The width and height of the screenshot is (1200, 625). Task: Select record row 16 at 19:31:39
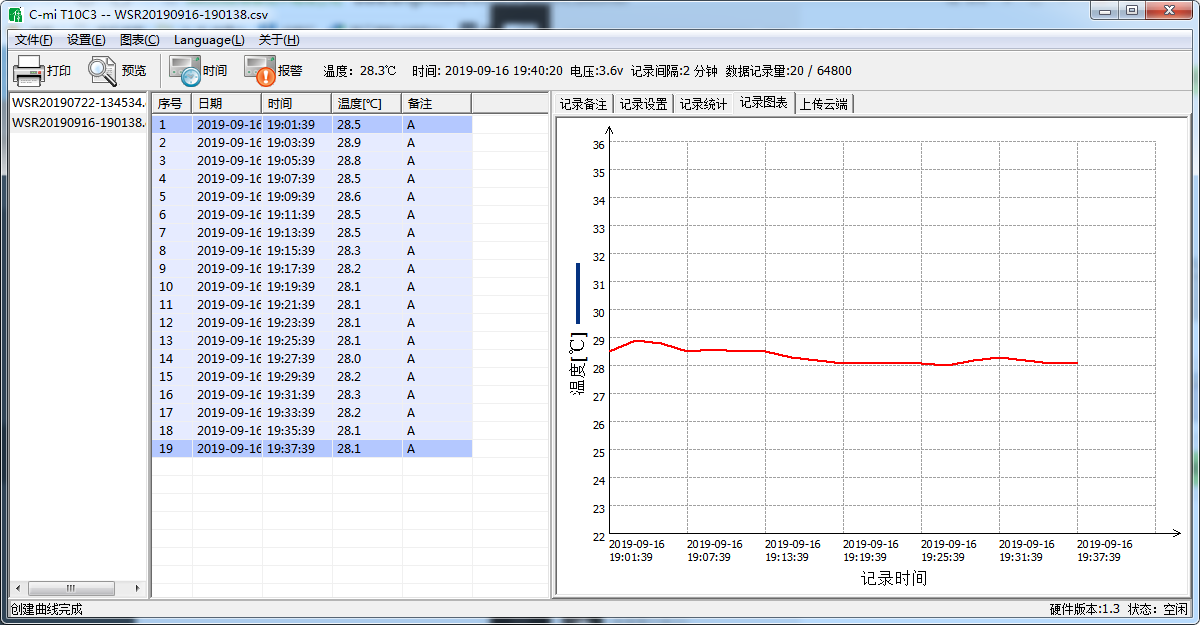point(312,395)
